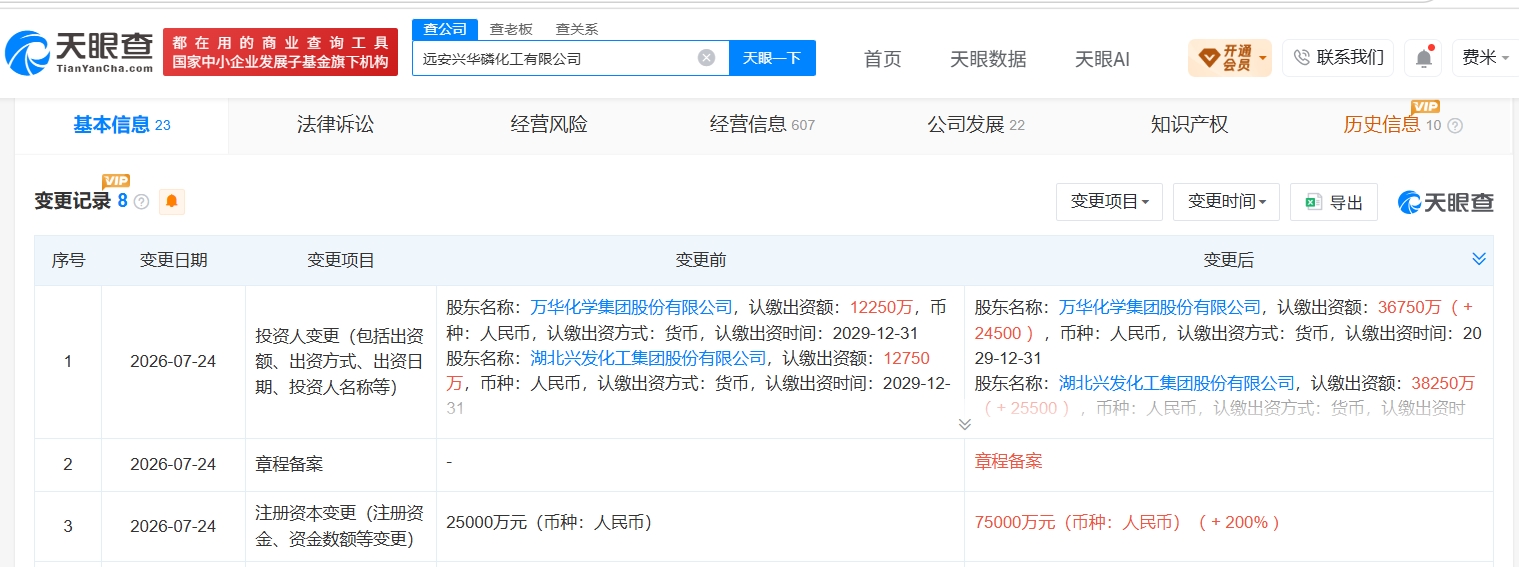Click the 变更日期 column header
This screenshot has width=1519, height=567.
point(173,260)
